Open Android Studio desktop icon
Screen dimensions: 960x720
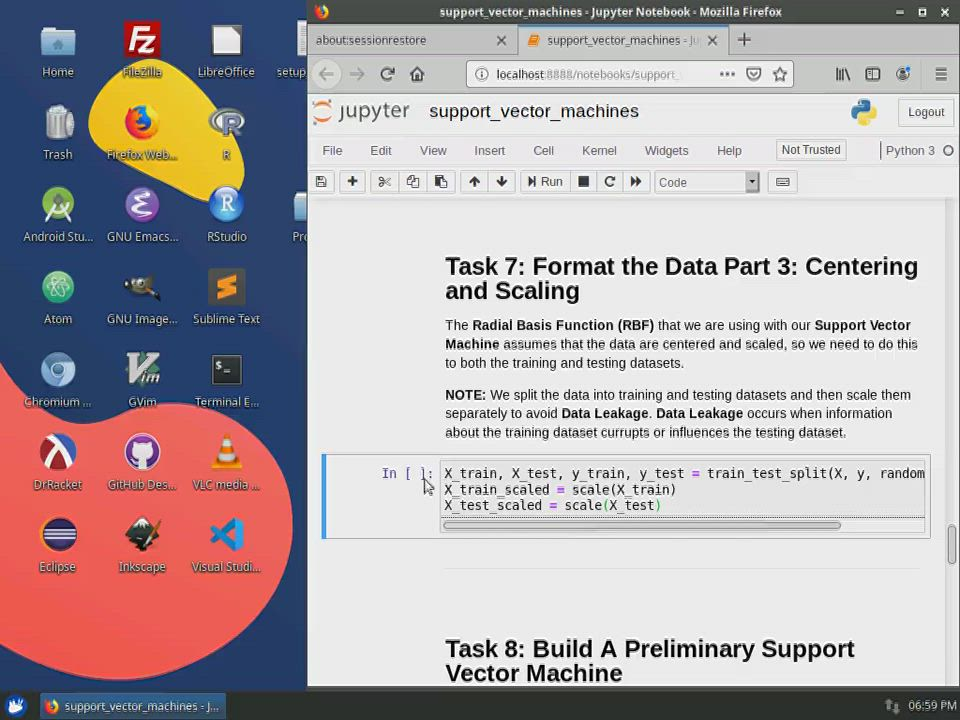point(58,215)
